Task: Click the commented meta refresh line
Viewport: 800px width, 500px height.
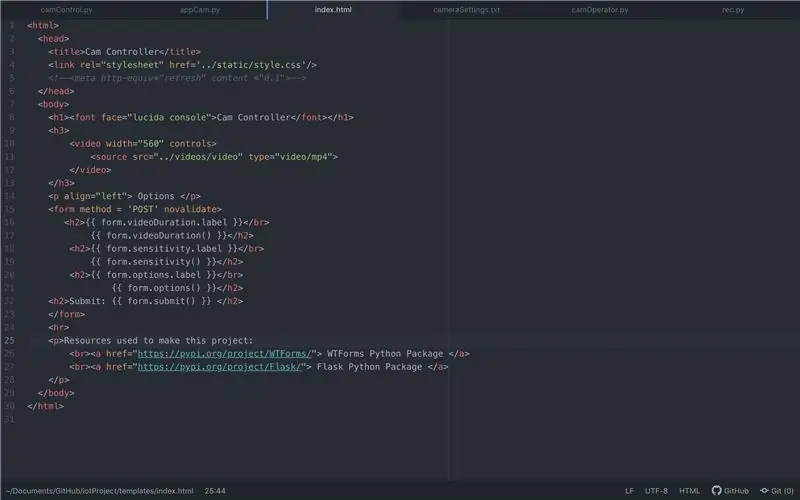Action: 177,78
